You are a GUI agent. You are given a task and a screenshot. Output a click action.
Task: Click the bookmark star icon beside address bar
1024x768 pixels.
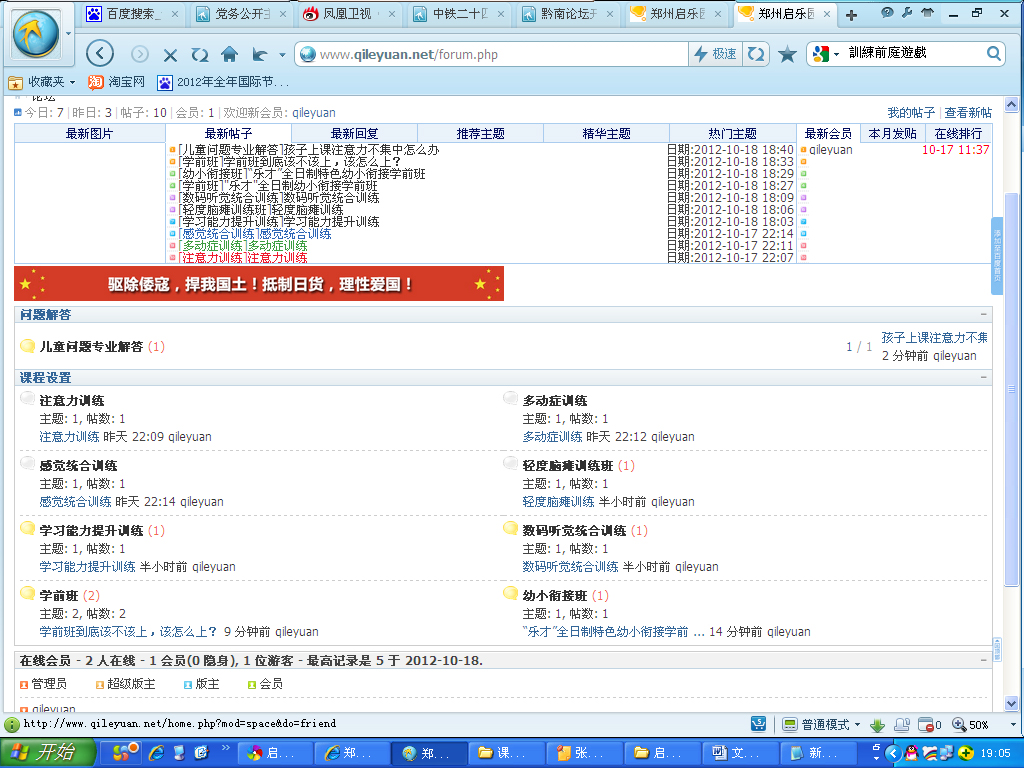click(787, 54)
